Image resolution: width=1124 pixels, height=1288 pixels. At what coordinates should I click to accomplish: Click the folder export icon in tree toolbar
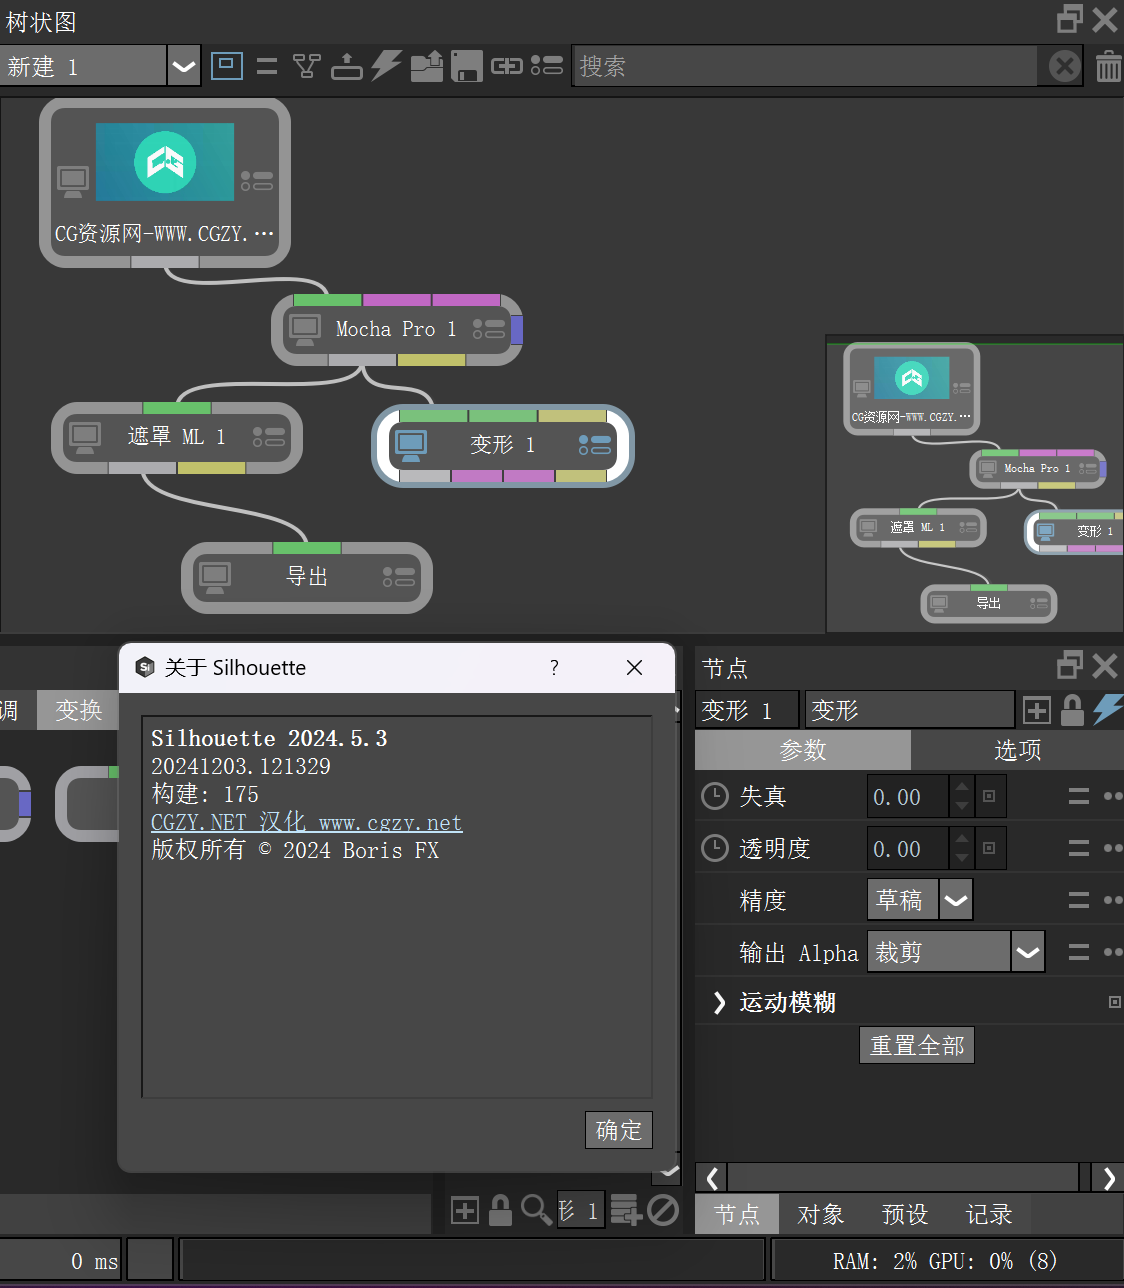point(427,66)
